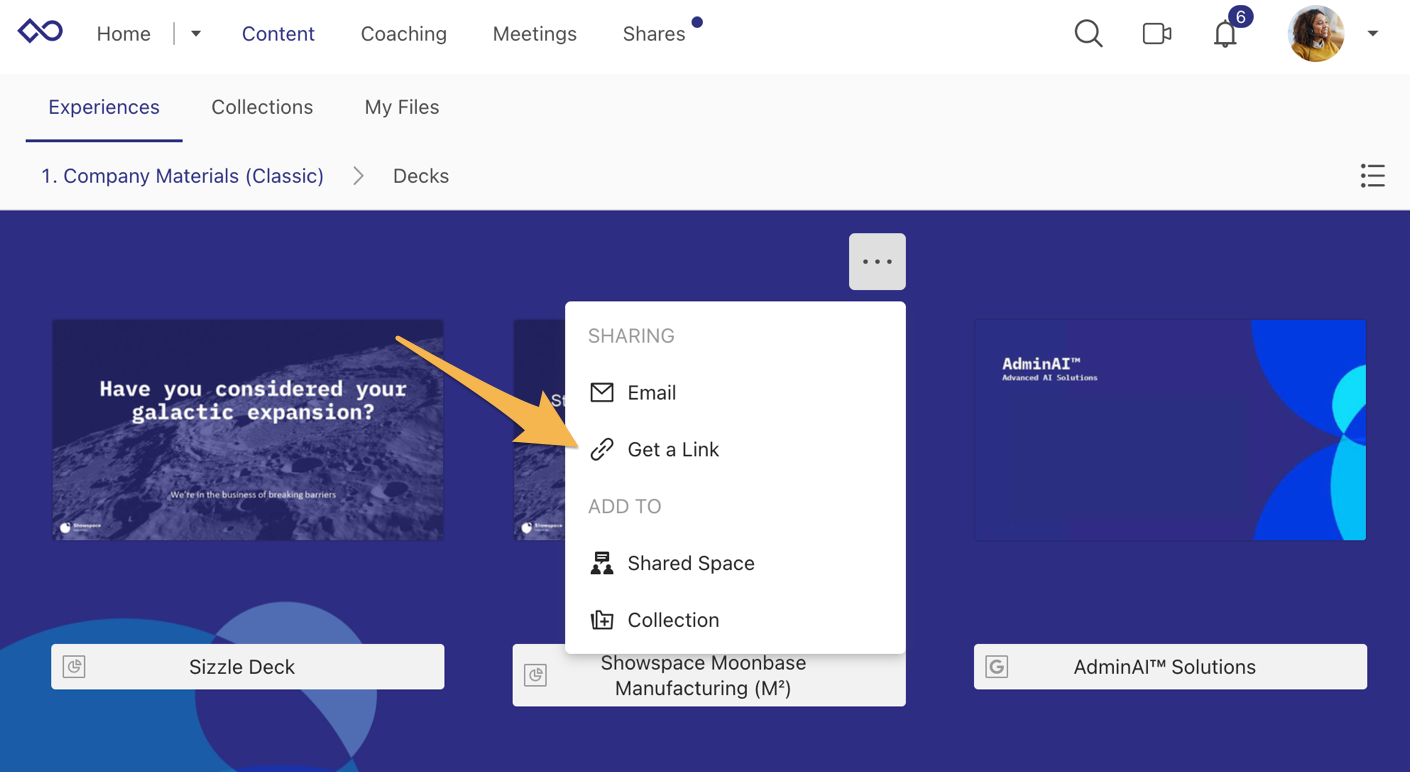The width and height of the screenshot is (1410, 772).
Task: Open the Coaching nav item
Action: coord(404,34)
